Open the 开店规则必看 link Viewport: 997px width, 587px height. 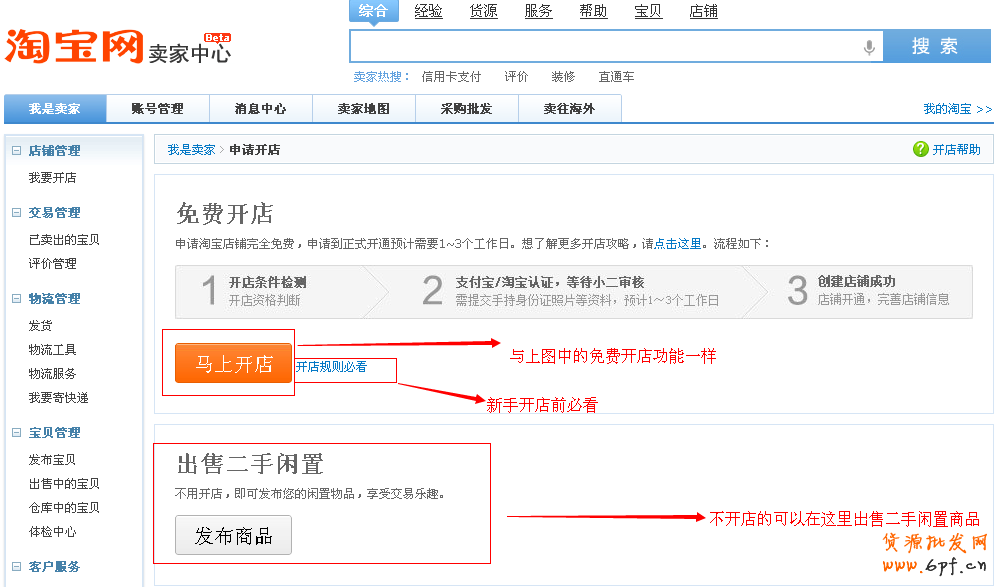coord(331,367)
